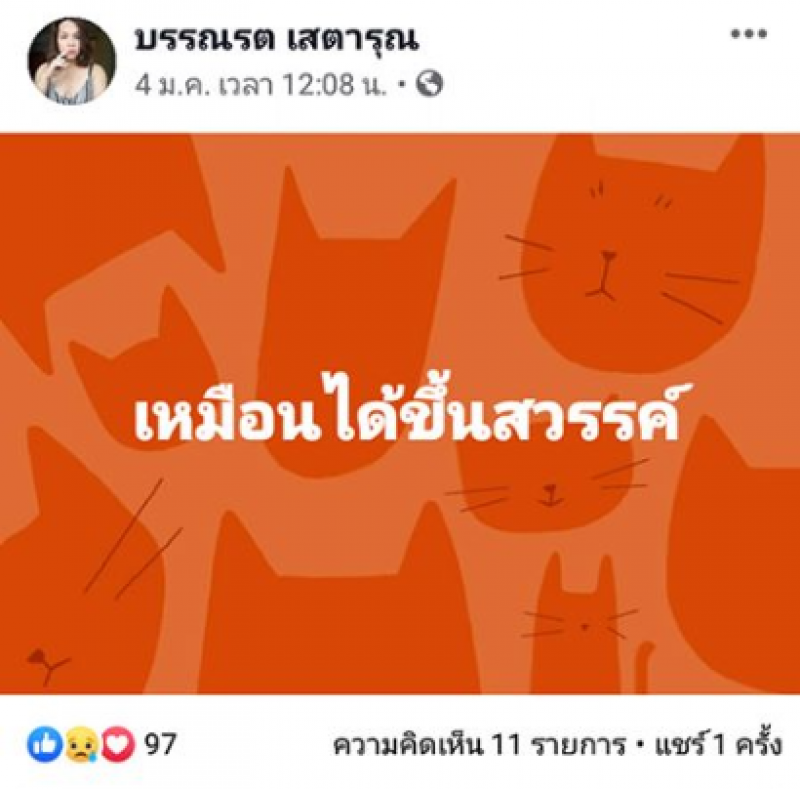The width and height of the screenshot is (800, 789).
Task: Open the post timestamp 4 ม.ค. เวลา 12:08 น.
Action: point(261,84)
